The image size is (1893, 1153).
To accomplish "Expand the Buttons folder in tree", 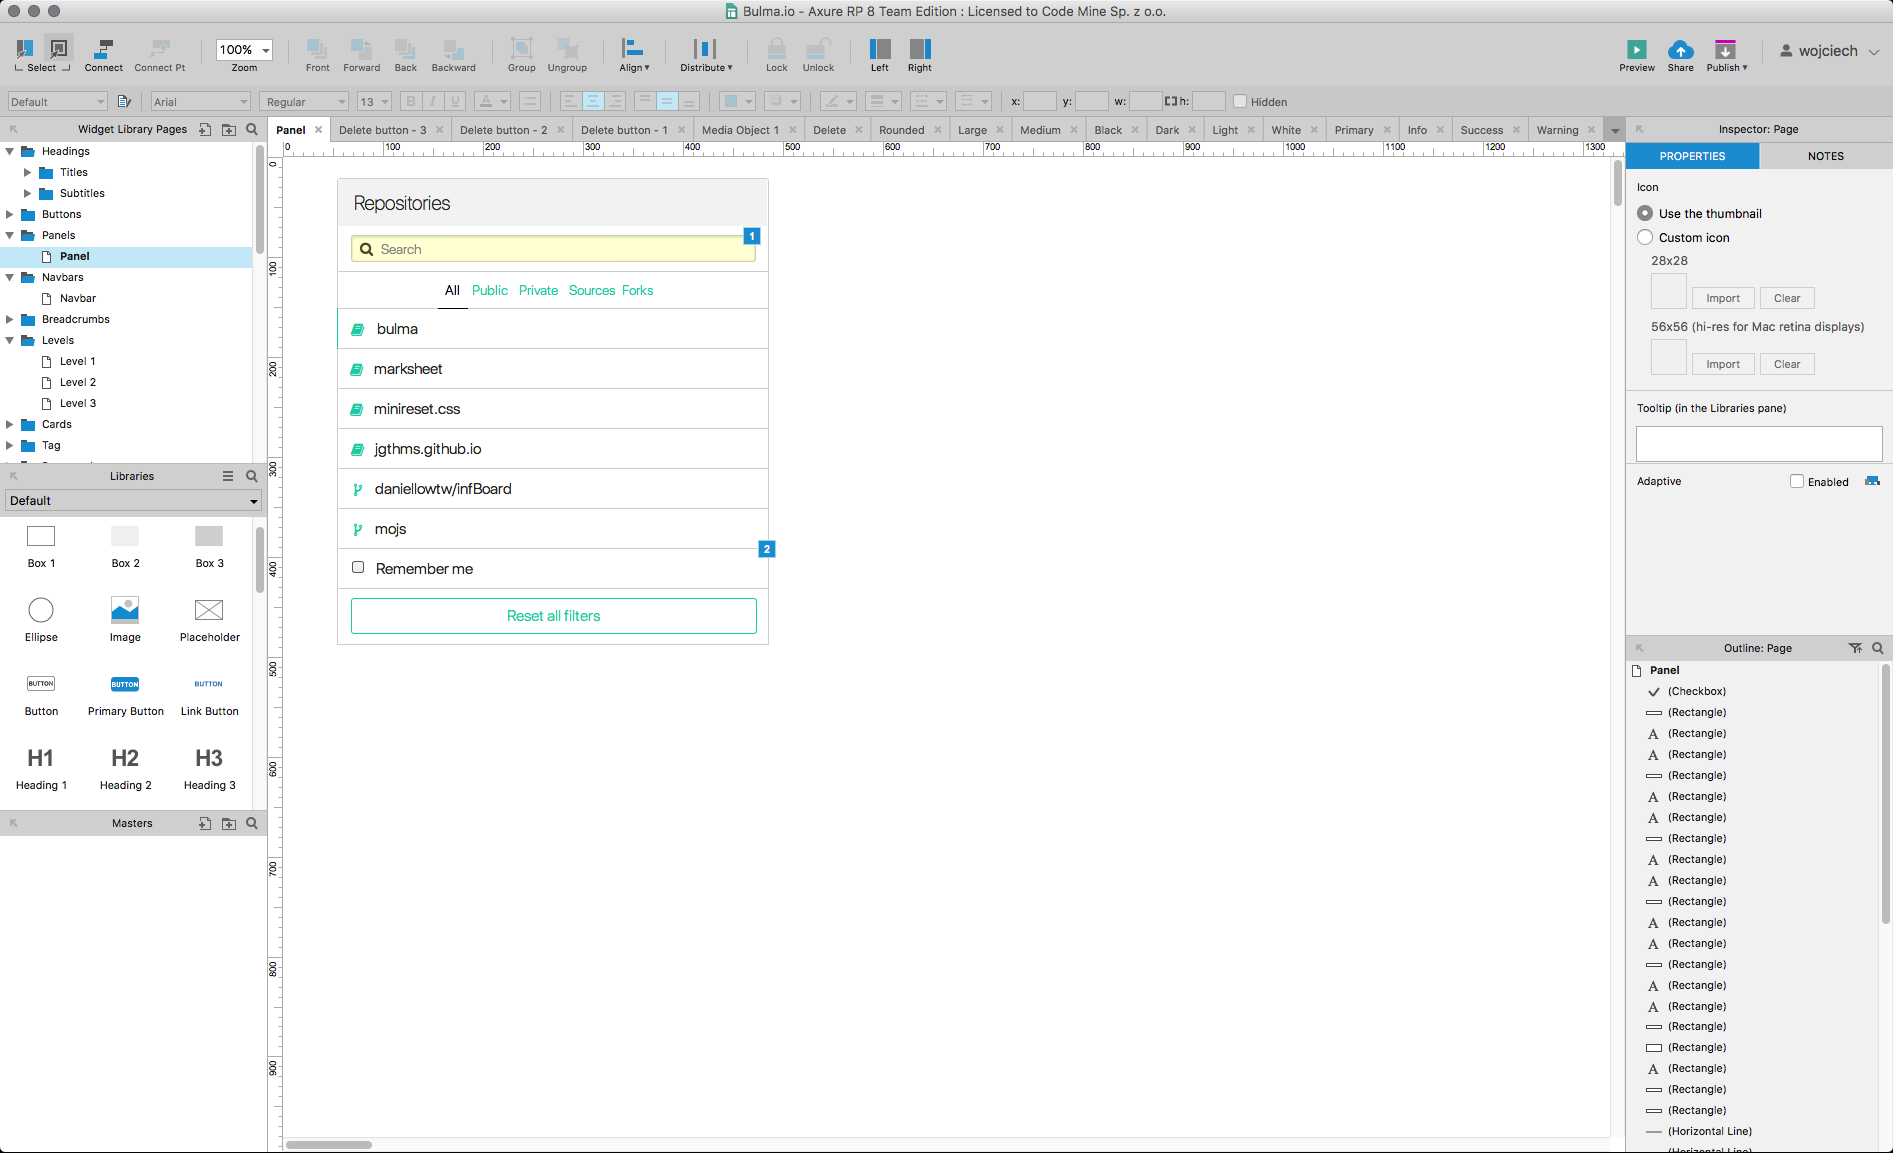I will tap(10, 214).
